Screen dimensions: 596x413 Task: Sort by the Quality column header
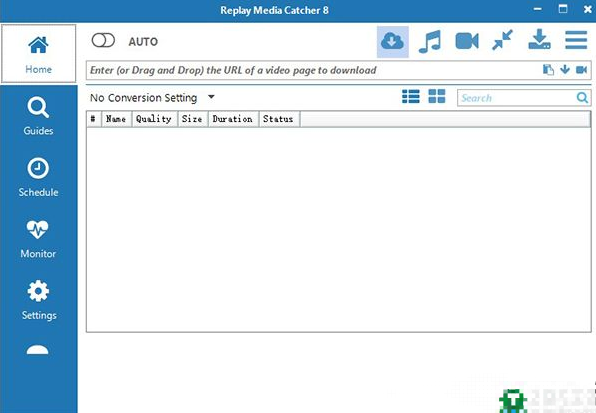154,119
